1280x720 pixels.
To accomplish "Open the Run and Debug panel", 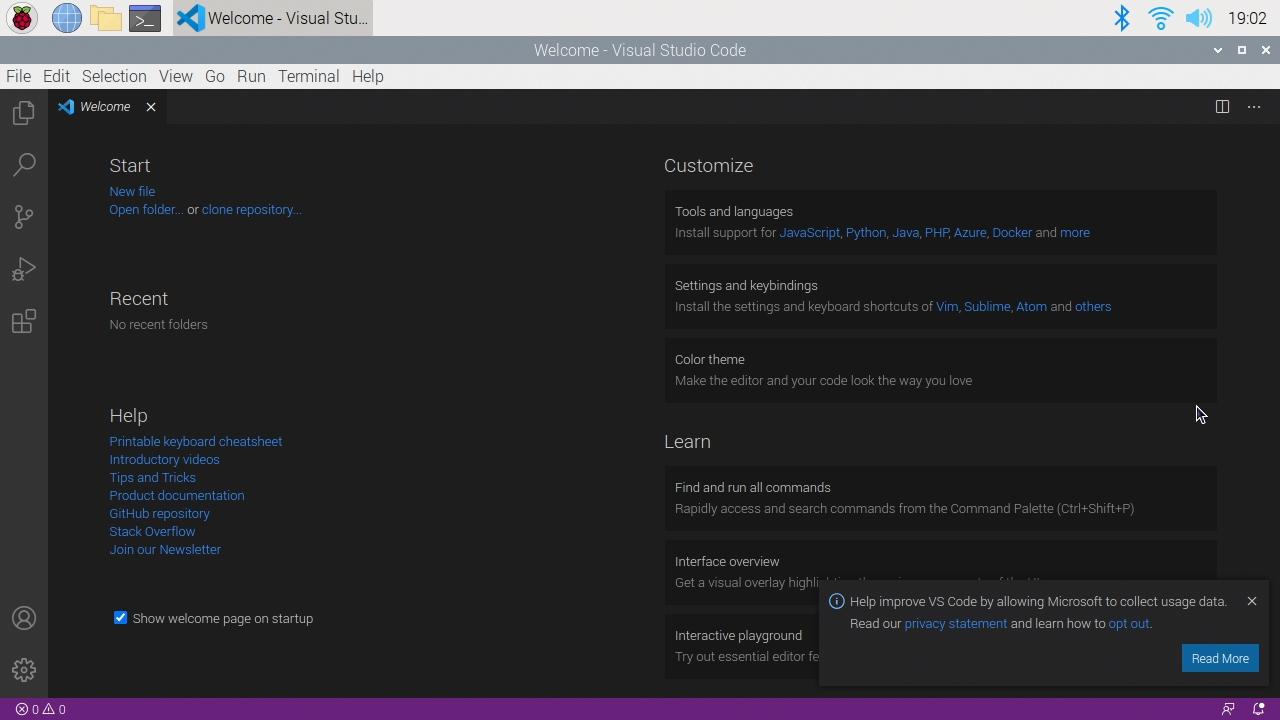I will [23, 269].
